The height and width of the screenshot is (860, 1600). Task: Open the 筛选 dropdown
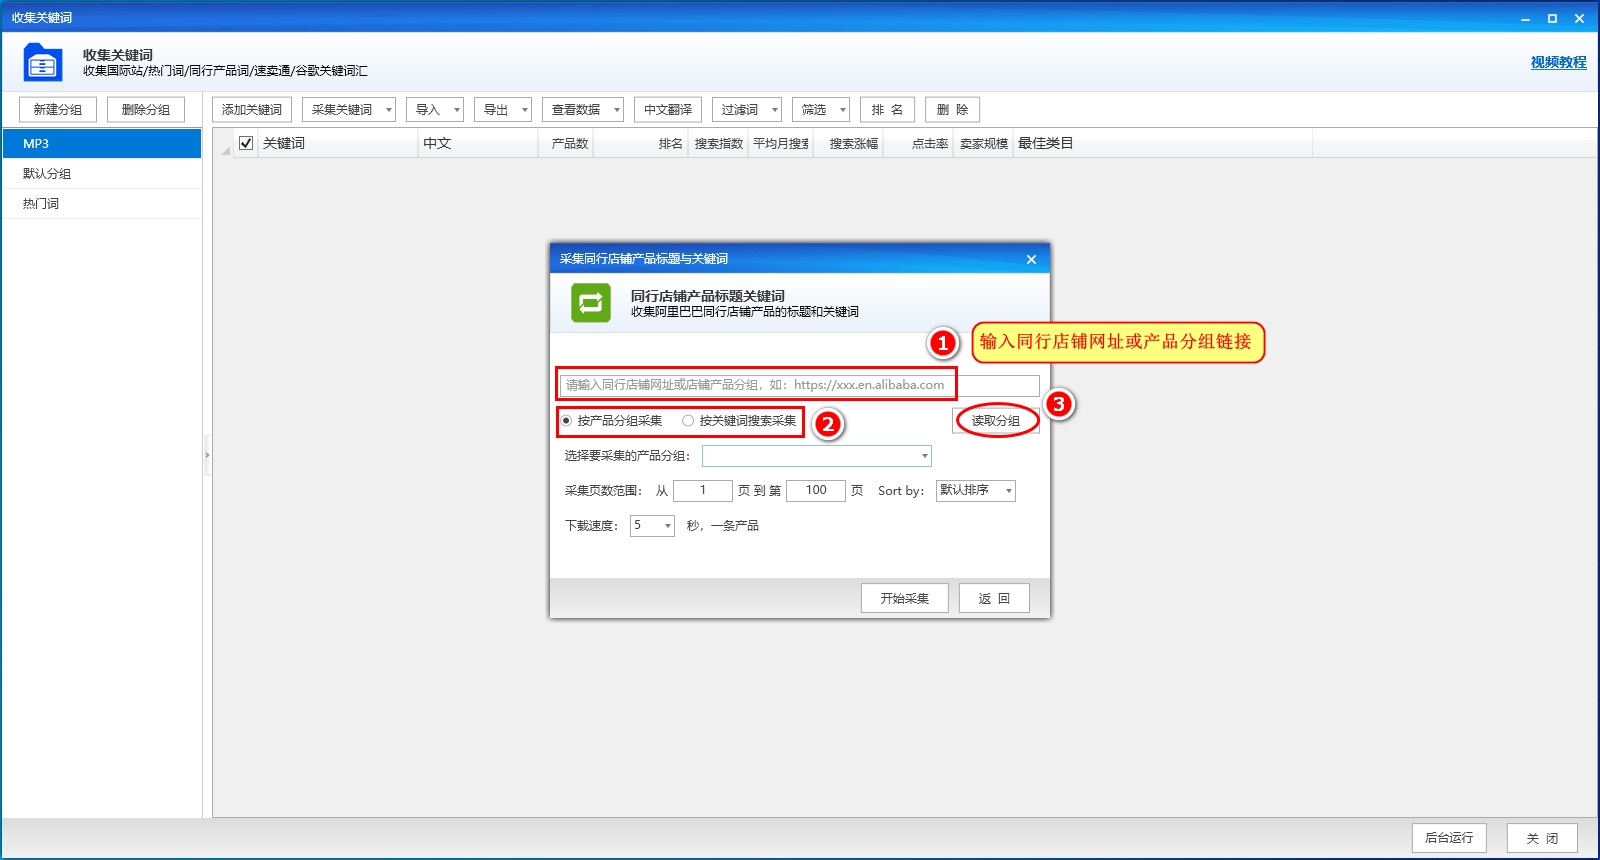(x=821, y=110)
